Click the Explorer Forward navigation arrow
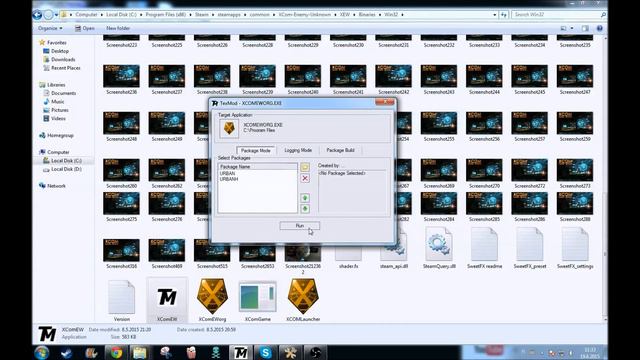Image resolution: width=640 pixels, height=360 pixels. click(48, 15)
